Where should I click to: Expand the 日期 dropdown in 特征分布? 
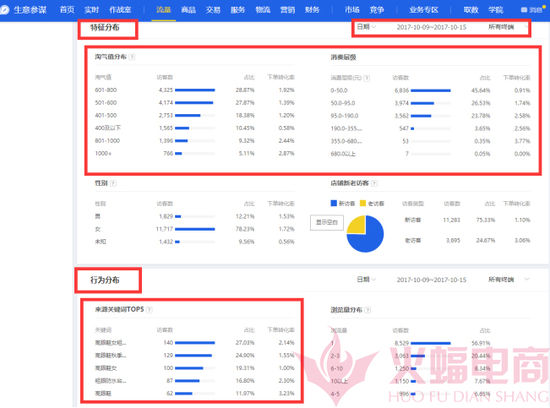[x=366, y=27]
